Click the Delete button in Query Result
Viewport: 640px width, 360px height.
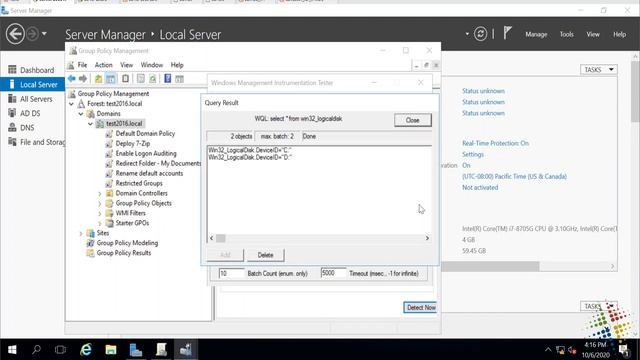point(265,255)
